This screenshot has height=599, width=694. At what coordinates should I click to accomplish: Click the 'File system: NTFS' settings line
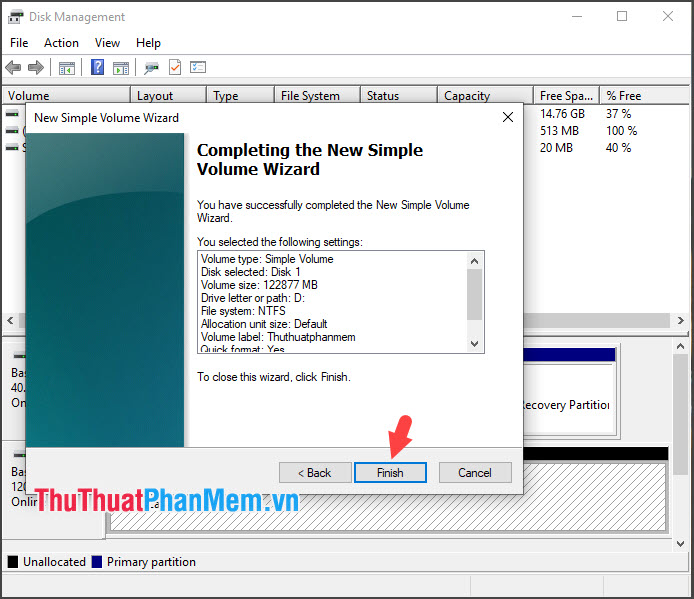coord(243,311)
